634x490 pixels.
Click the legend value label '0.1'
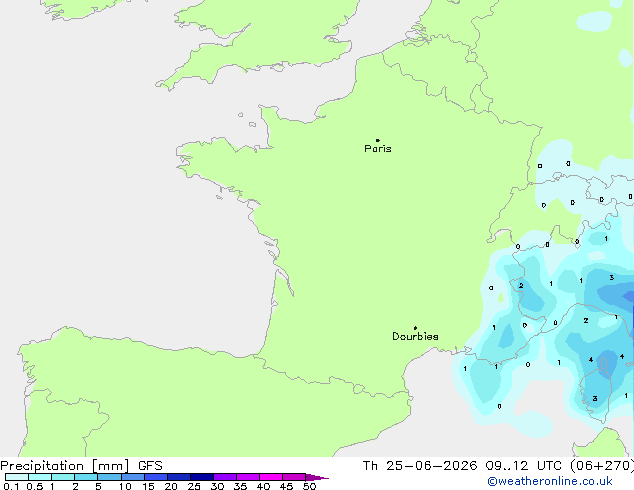(11, 486)
